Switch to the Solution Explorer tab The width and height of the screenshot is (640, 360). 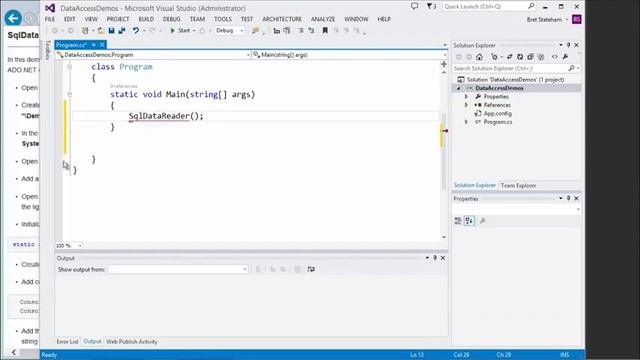coord(475,186)
